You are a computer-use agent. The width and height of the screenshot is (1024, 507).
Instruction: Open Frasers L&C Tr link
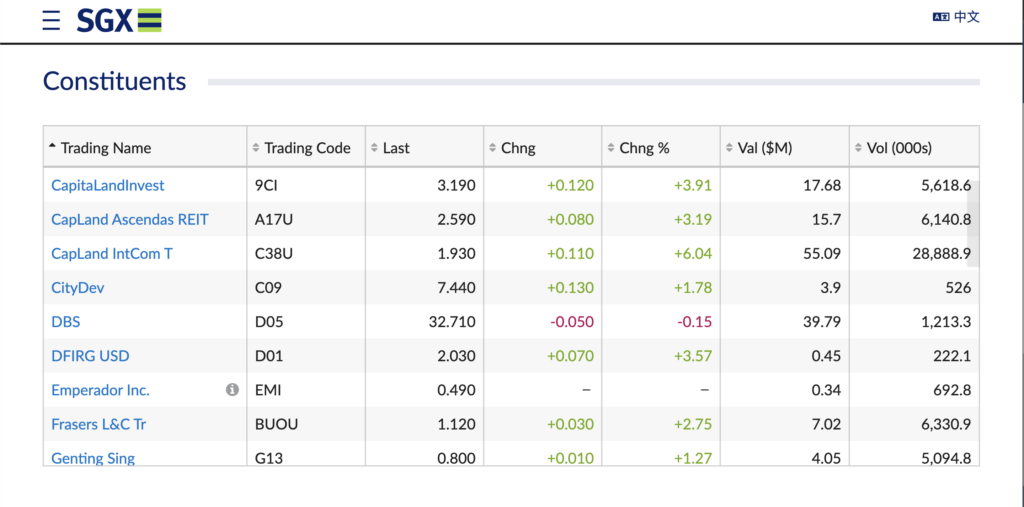tap(99, 424)
